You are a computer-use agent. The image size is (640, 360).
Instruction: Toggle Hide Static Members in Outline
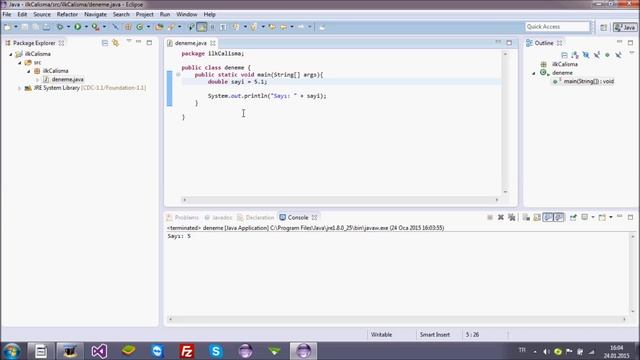pyautogui.click(x=597, y=55)
